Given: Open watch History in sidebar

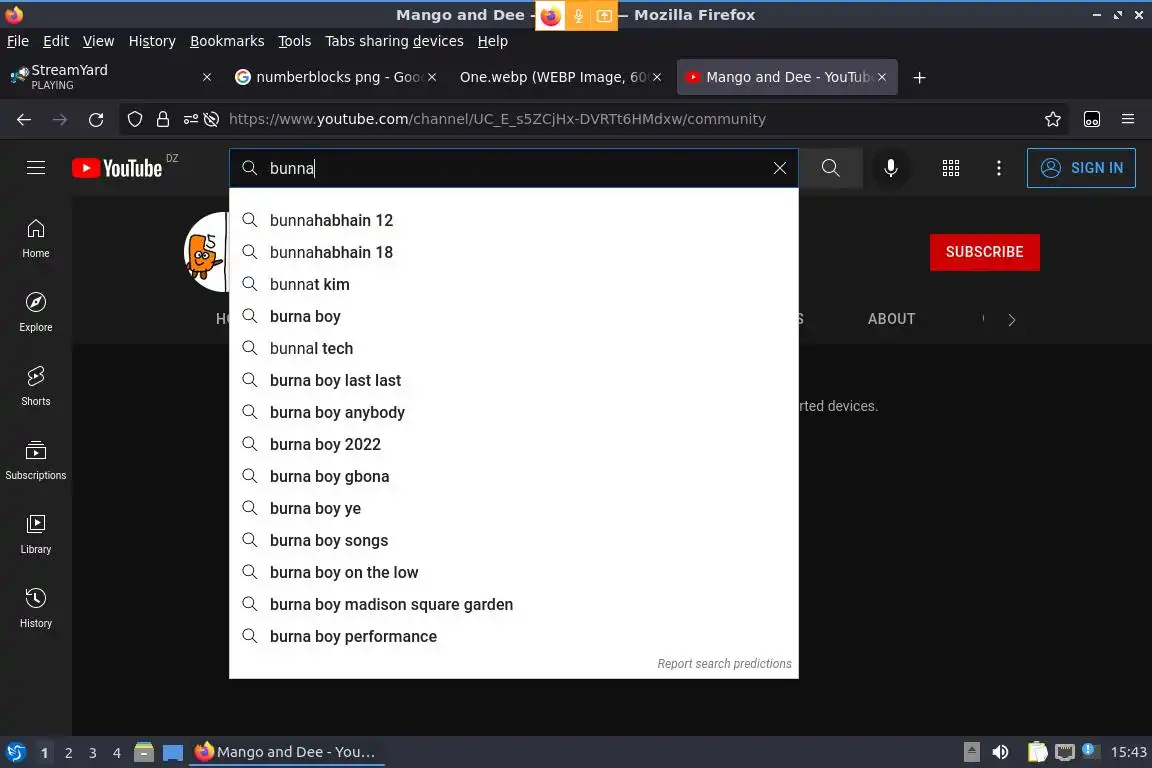Looking at the screenshot, I should 35,608.
